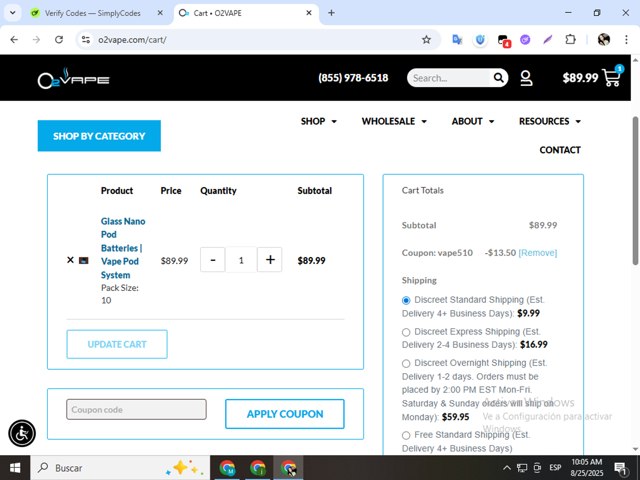
Task: Click the Coupon code field
Action: pos(136,409)
